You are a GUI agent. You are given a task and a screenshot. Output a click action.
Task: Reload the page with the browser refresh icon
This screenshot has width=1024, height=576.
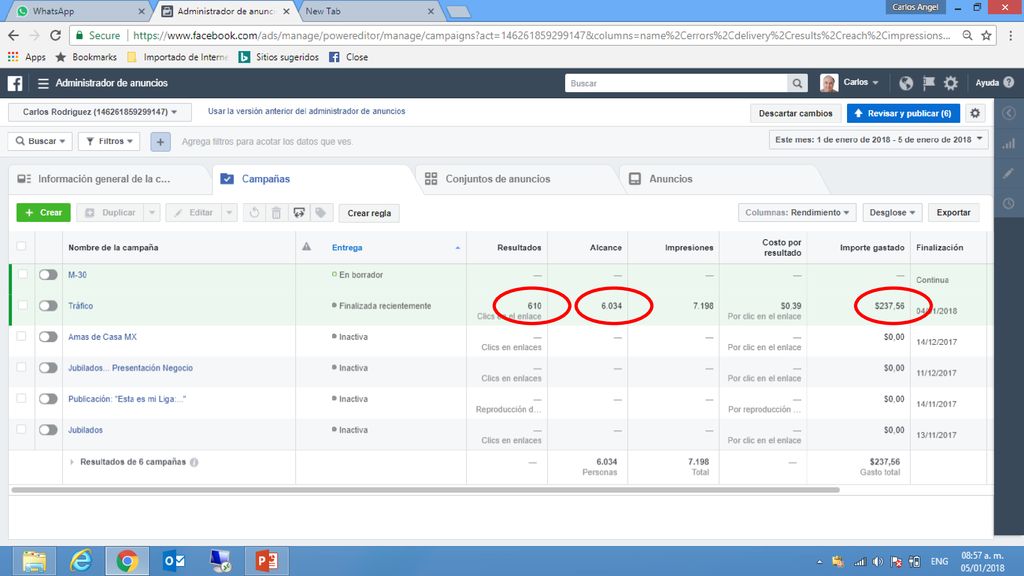(x=56, y=35)
